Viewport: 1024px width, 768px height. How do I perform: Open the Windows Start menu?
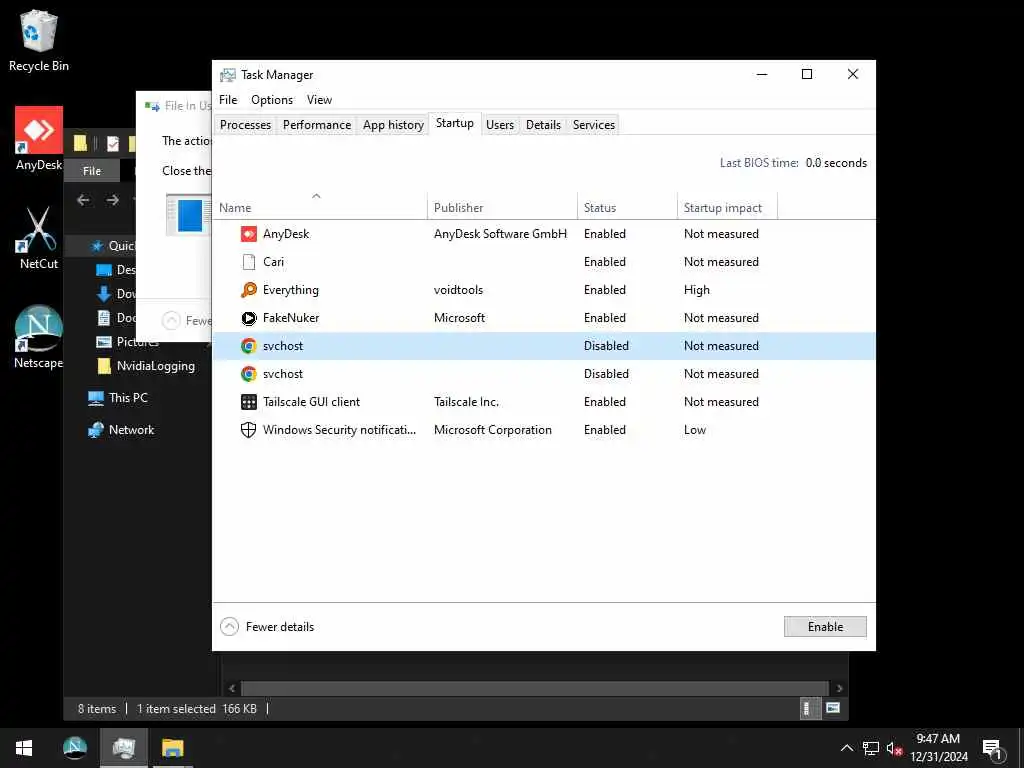point(24,748)
